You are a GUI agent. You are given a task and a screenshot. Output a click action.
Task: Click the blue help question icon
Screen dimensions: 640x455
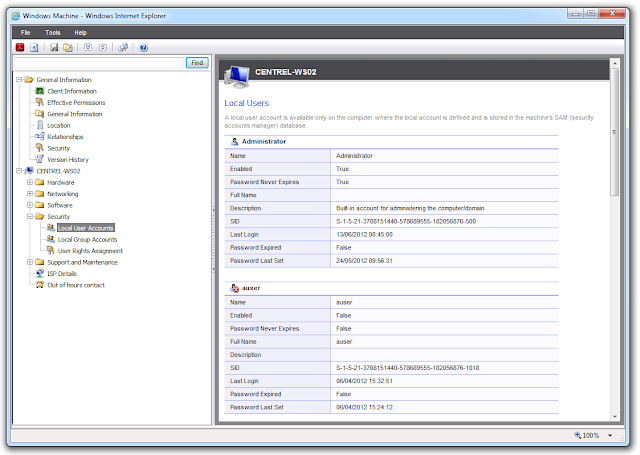[144, 47]
